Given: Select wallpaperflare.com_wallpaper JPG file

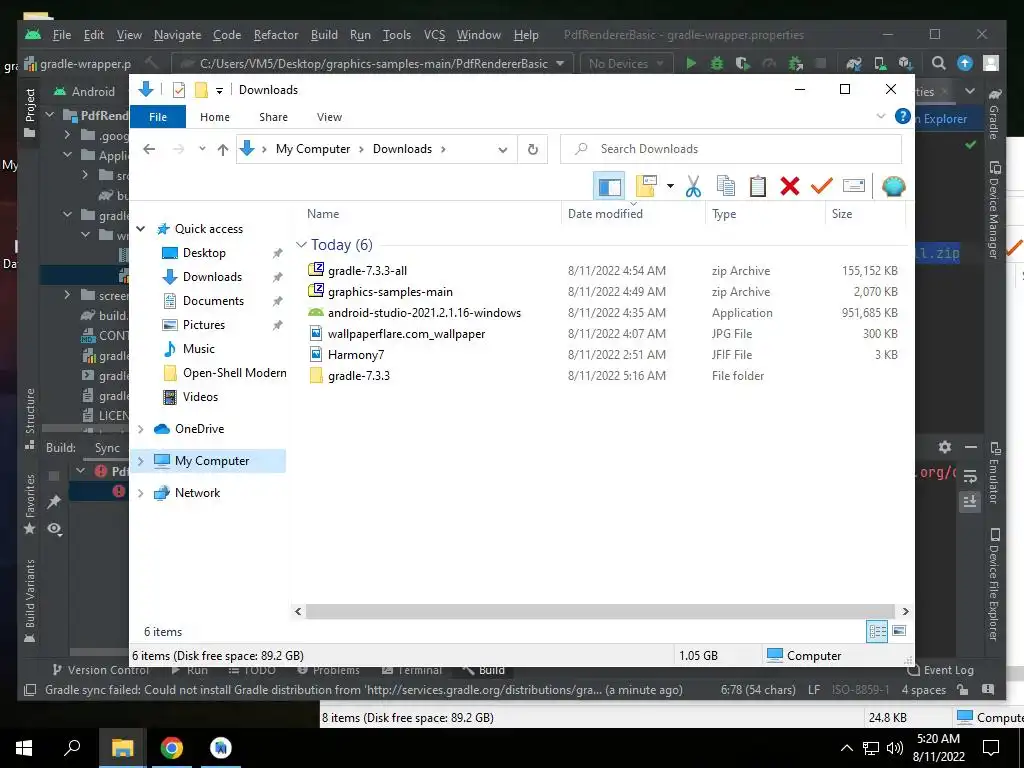Looking at the screenshot, I should (406, 334).
